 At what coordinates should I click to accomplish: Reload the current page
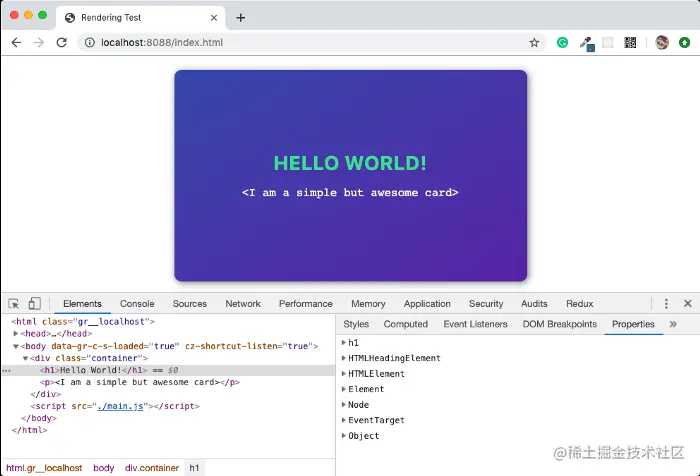click(x=62, y=42)
